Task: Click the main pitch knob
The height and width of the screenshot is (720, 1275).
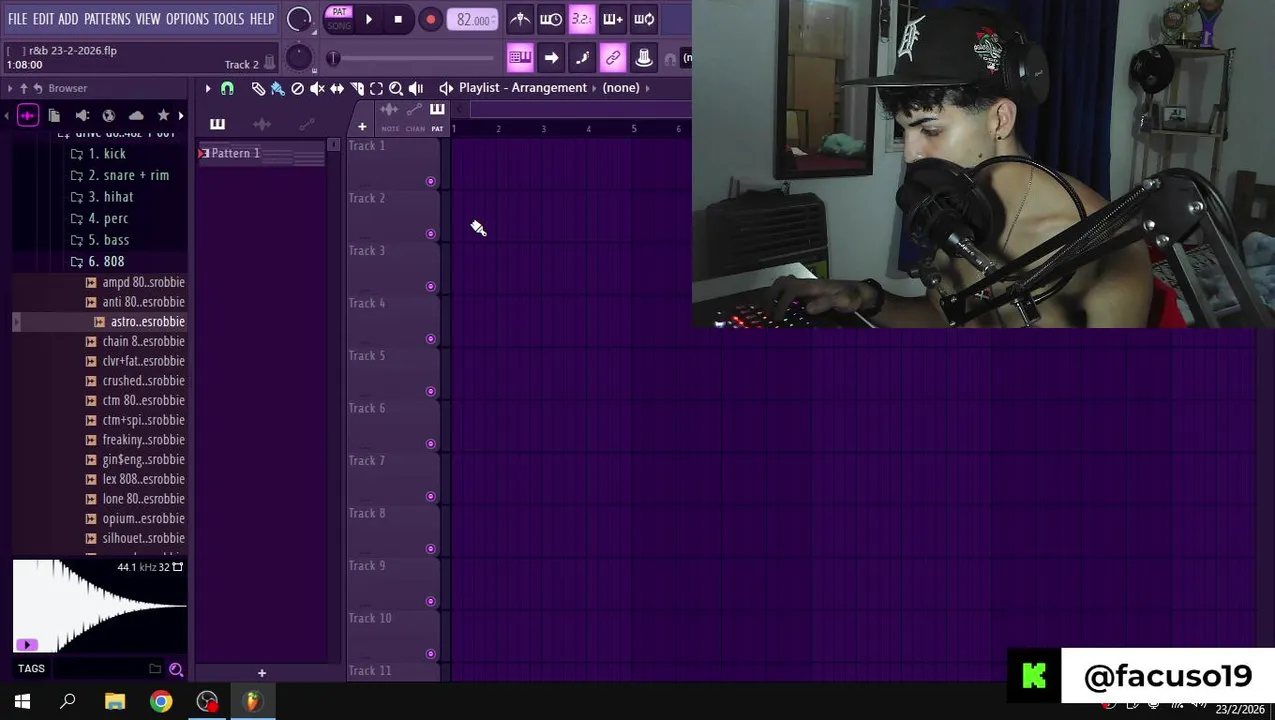Action: click(x=299, y=58)
